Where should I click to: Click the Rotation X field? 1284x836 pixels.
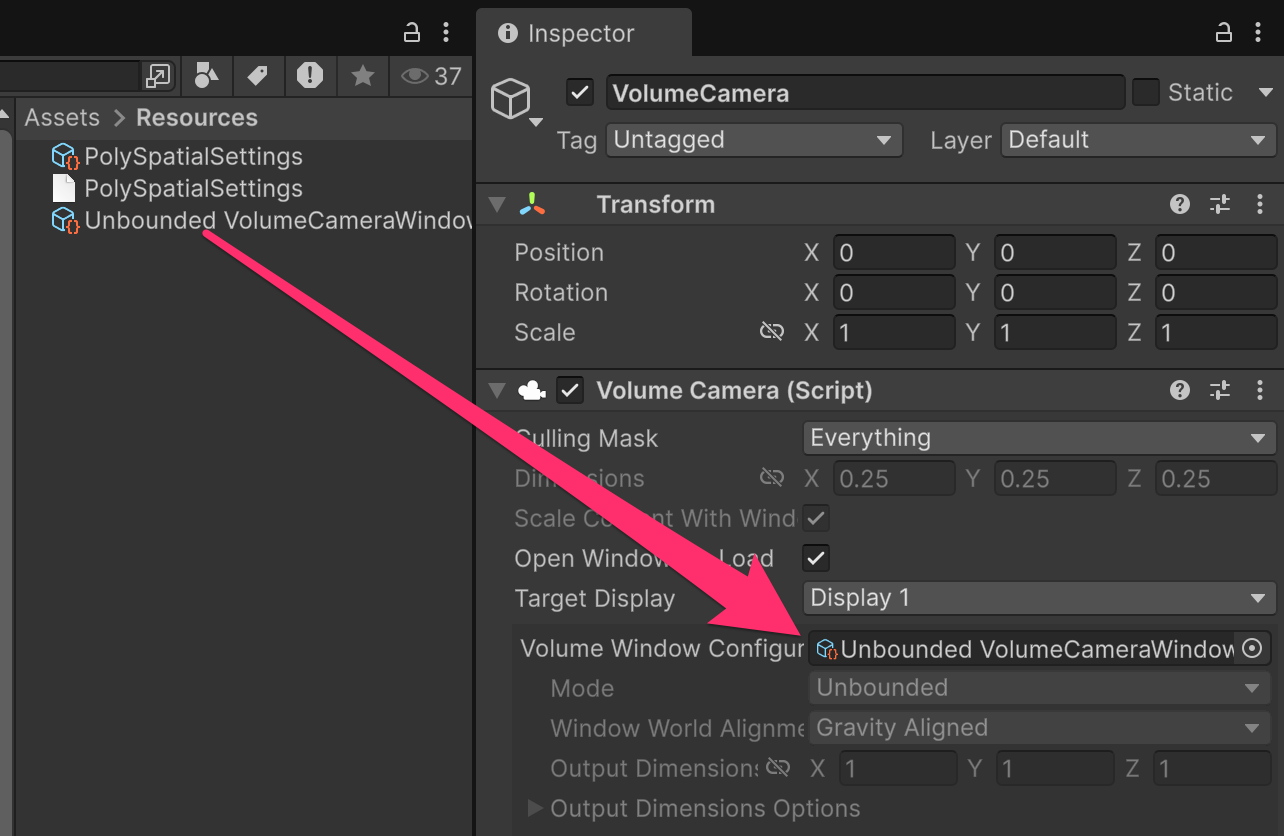point(894,292)
